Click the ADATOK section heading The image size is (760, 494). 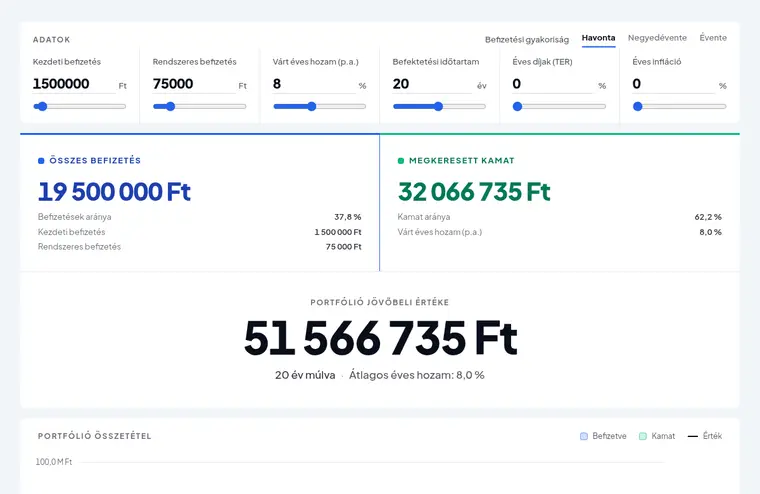(x=51, y=40)
